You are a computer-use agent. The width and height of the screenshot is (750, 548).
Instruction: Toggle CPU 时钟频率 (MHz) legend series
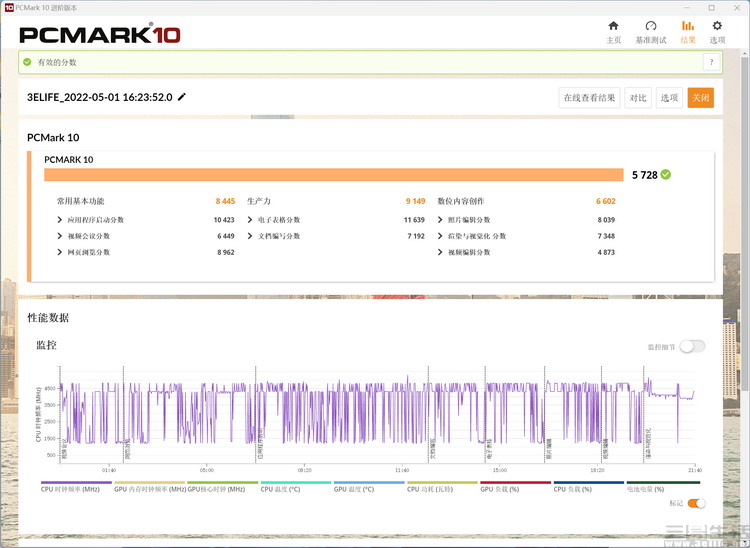70,489
